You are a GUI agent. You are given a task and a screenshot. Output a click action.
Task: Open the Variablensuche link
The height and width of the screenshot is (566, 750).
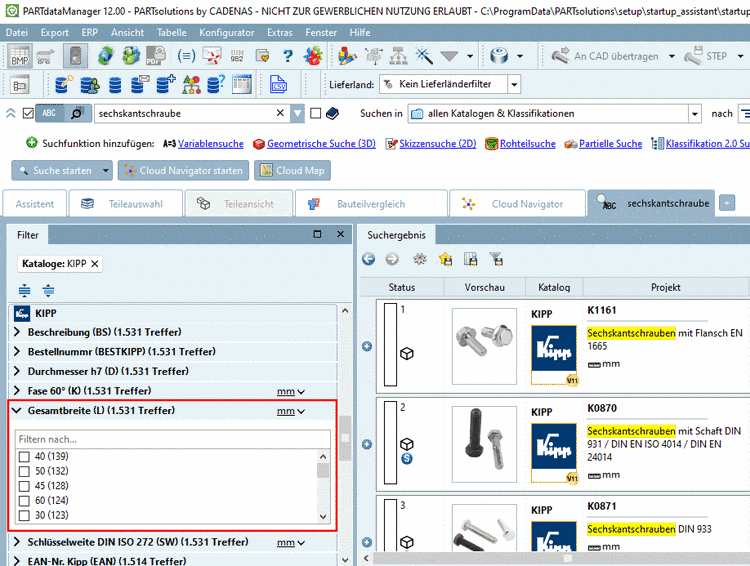click(x=210, y=144)
